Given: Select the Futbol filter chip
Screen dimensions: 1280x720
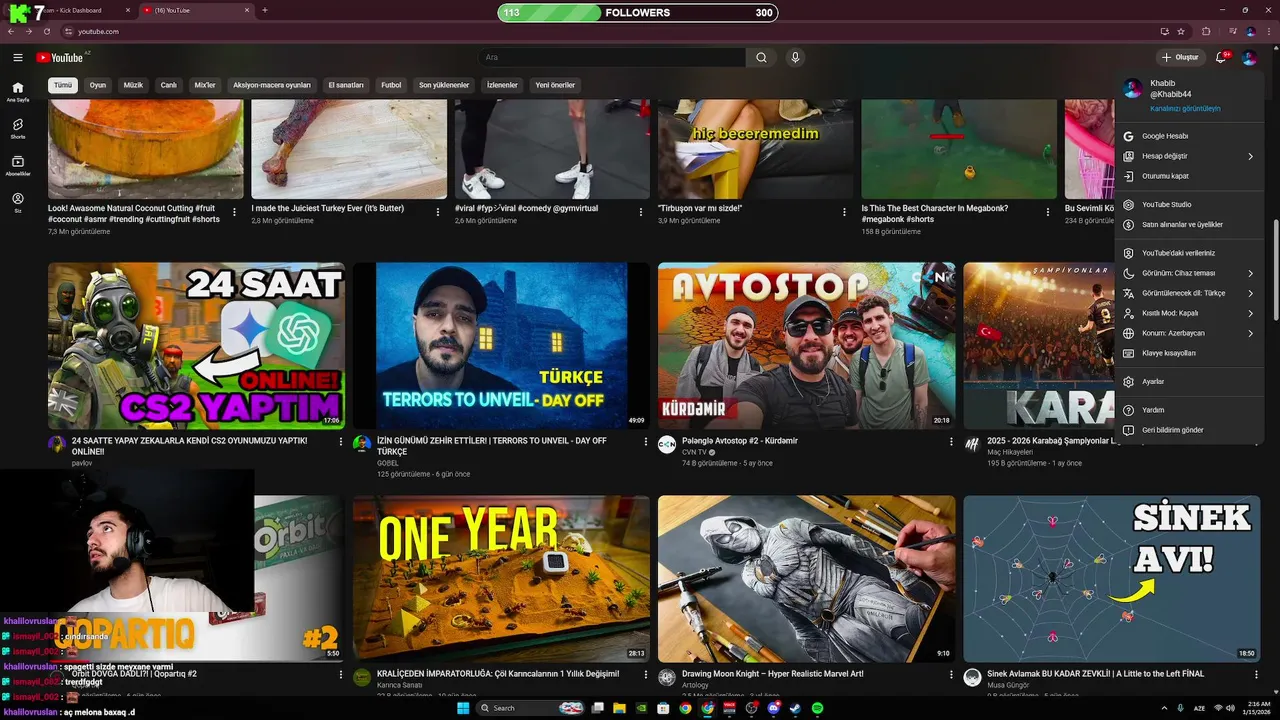Looking at the screenshot, I should pos(391,85).
